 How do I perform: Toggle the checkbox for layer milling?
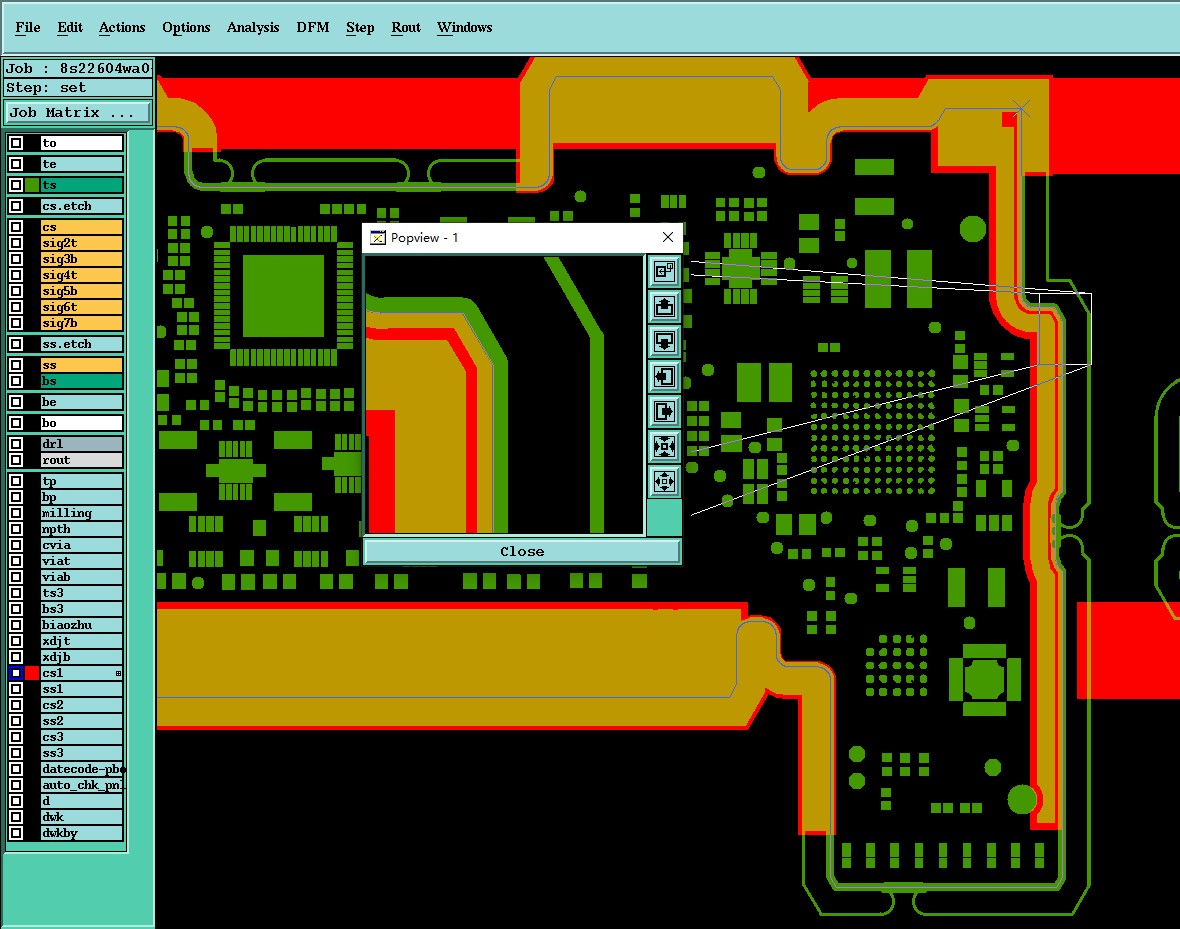click(x=16, y=513)
